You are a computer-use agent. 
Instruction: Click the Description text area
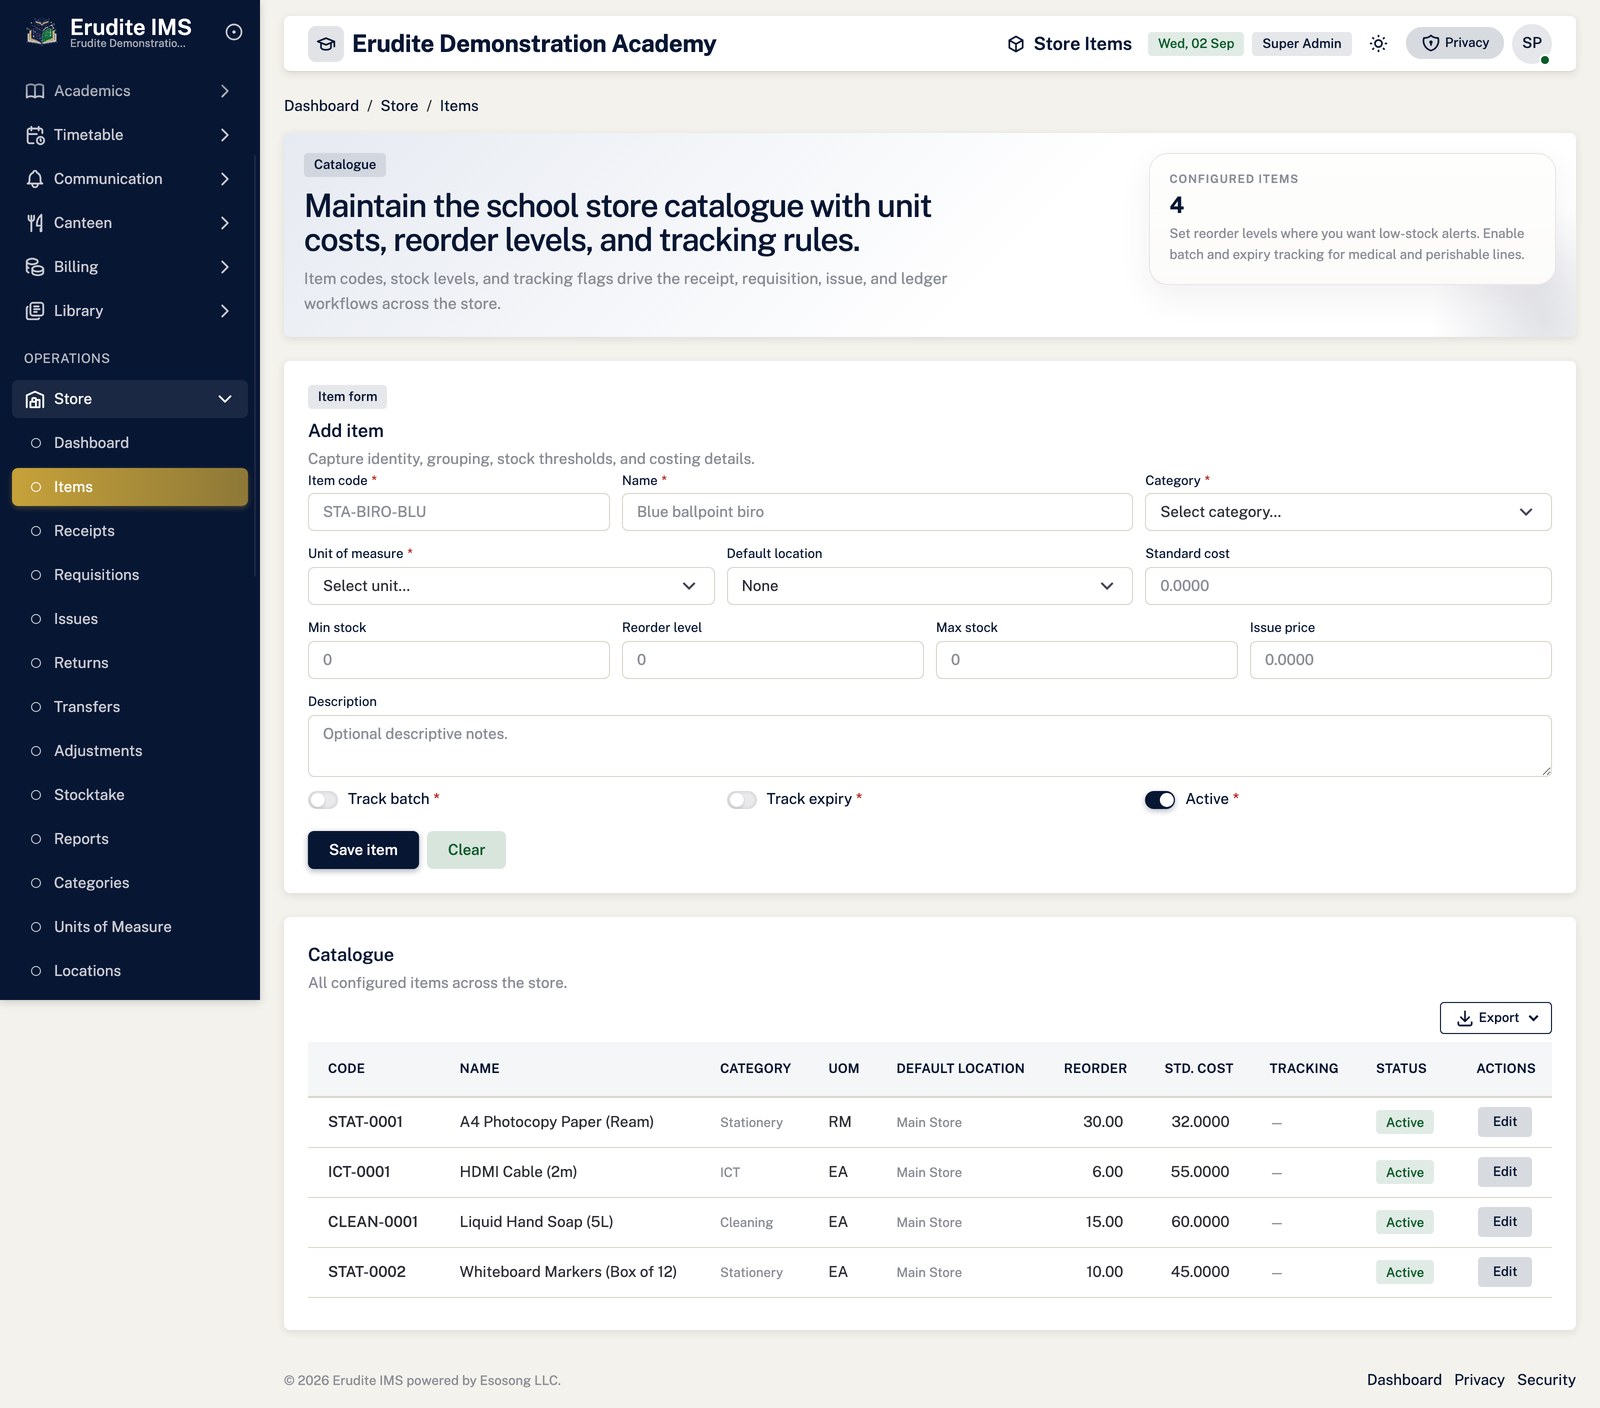pos(930,746)
